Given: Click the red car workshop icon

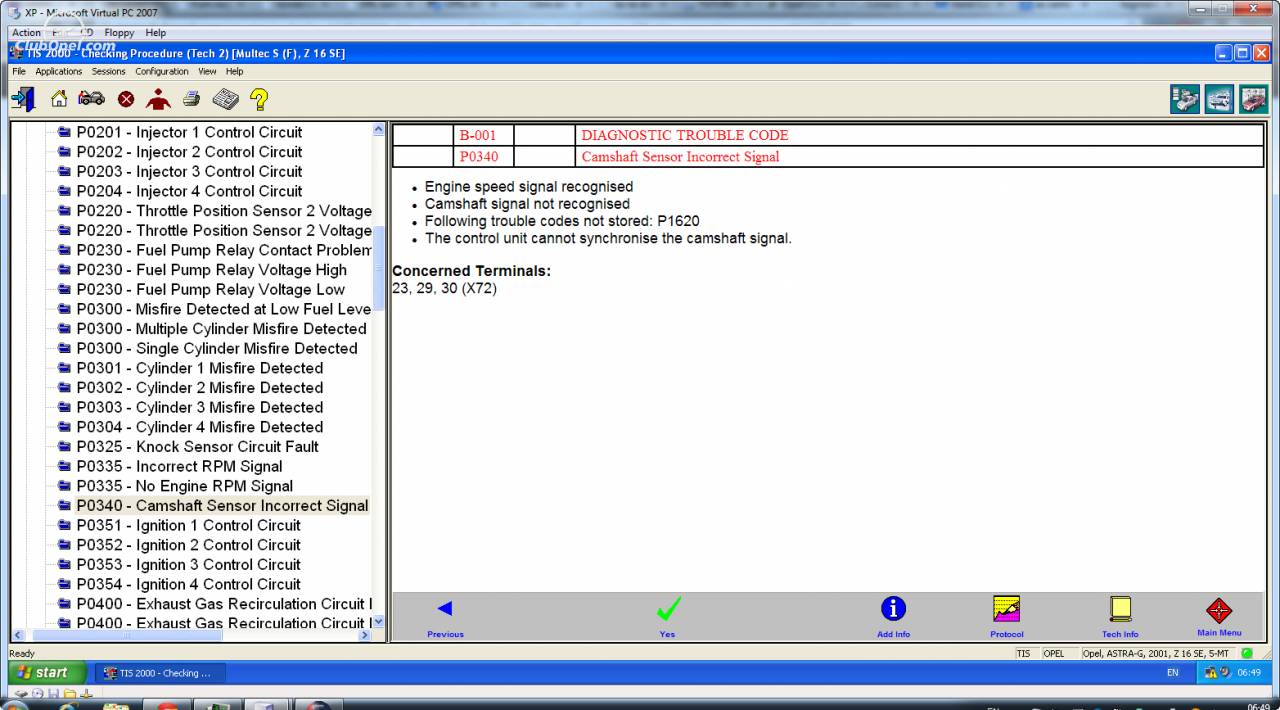Looking at the screenshot, I should 1253,99.
